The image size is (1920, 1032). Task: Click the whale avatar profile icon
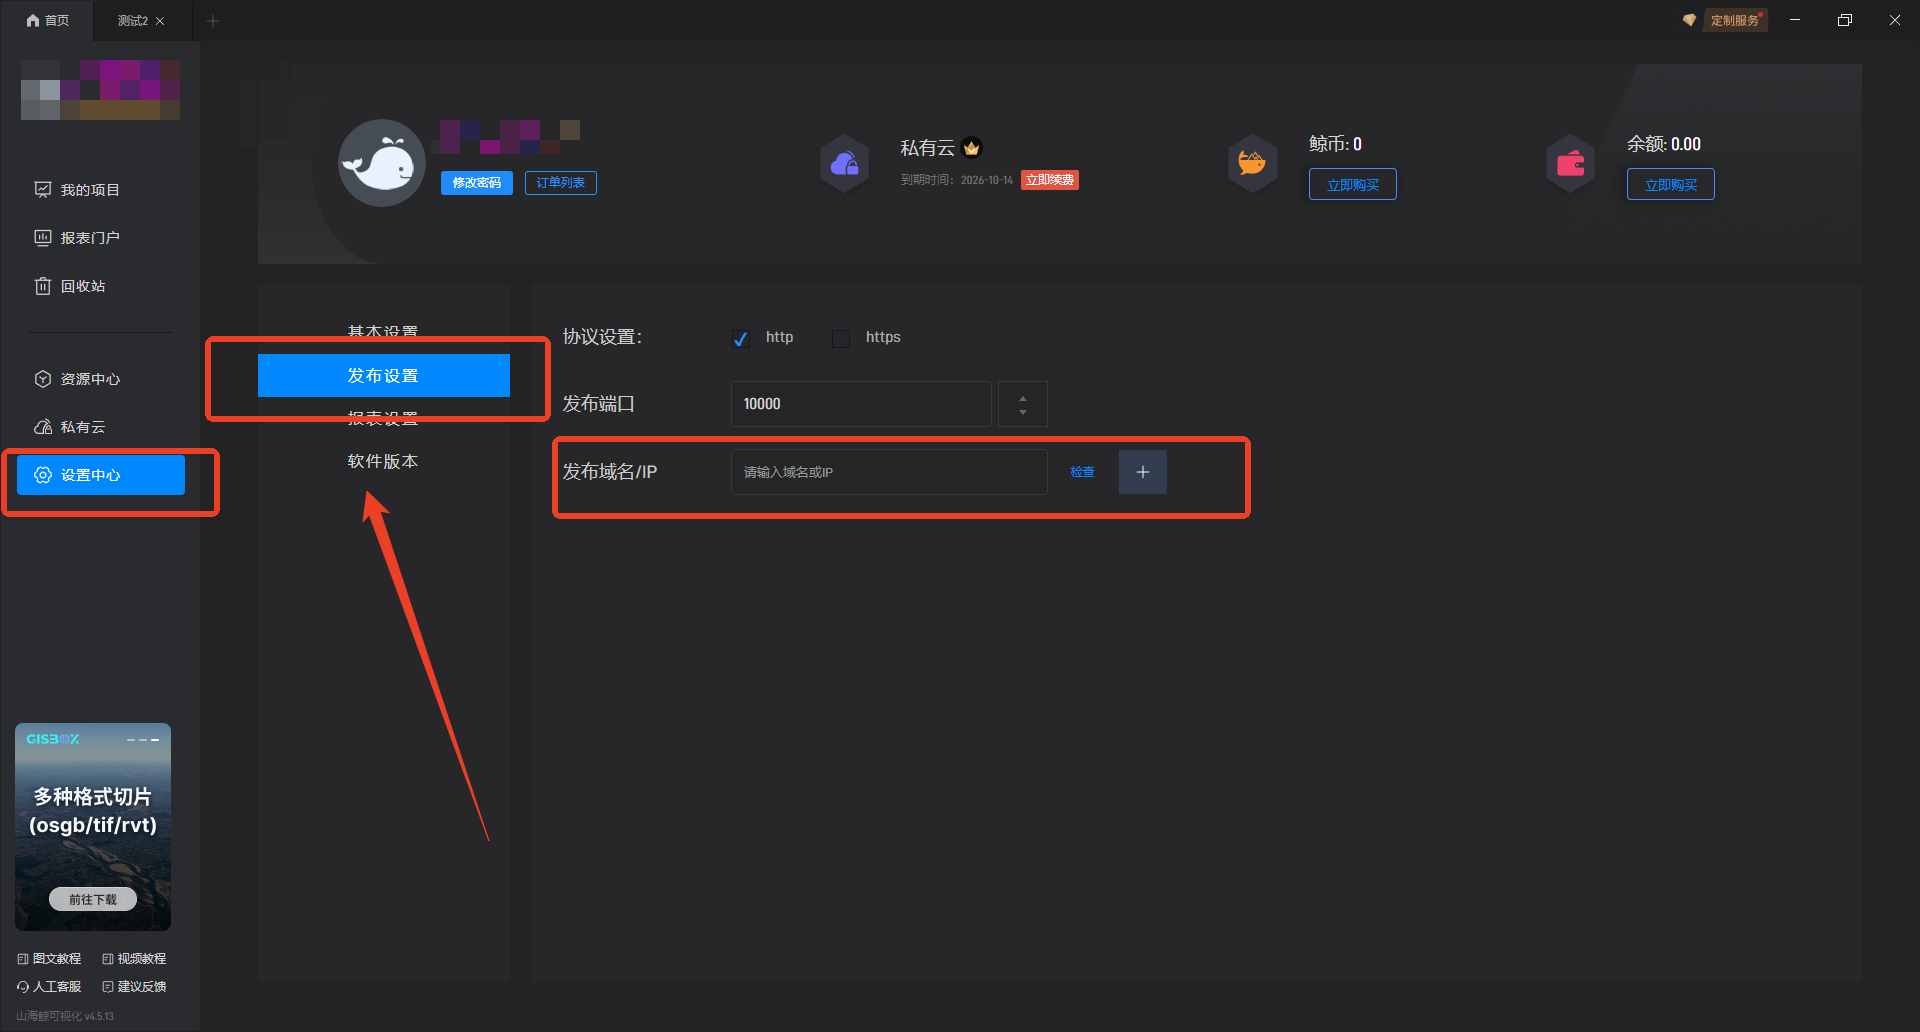coord(382,163)
